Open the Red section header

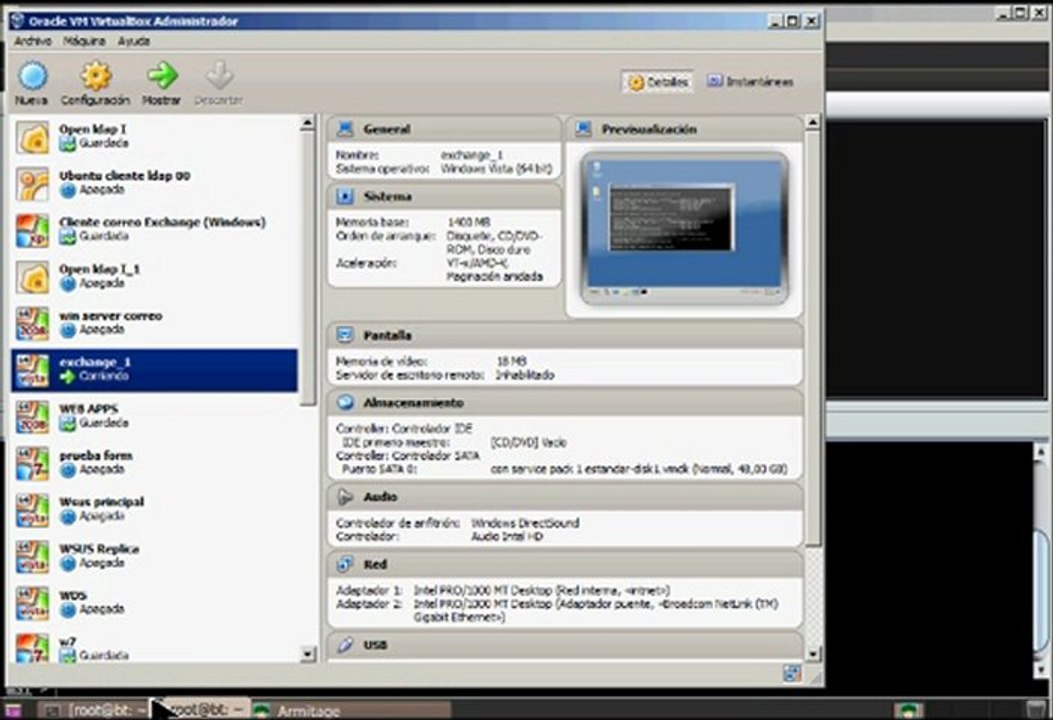point(565,564)
